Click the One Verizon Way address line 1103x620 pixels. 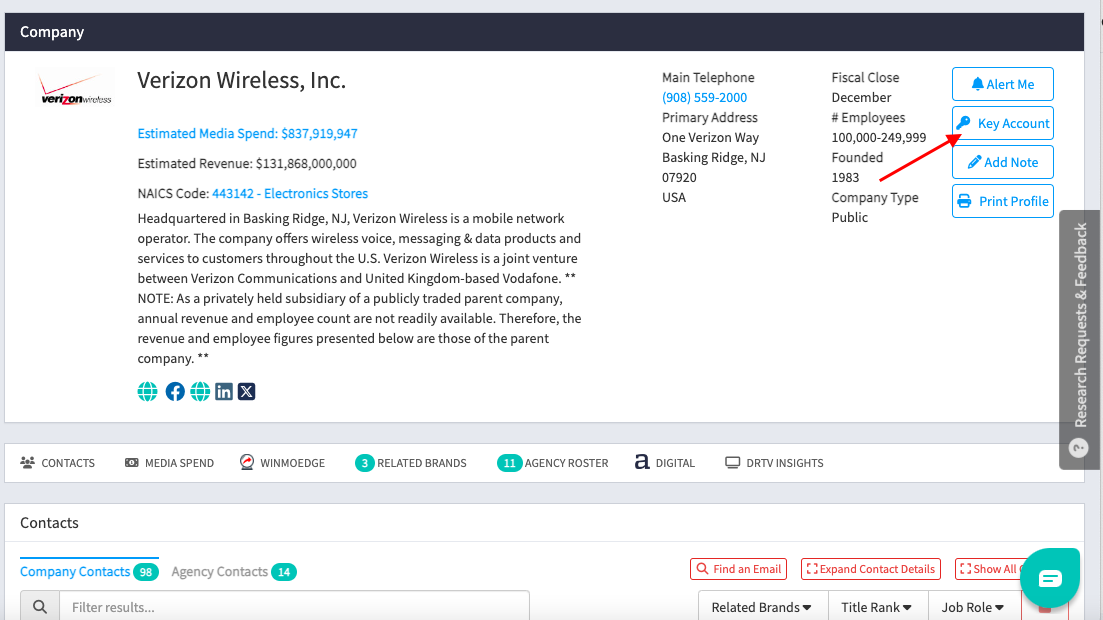[x=710, y=138]
